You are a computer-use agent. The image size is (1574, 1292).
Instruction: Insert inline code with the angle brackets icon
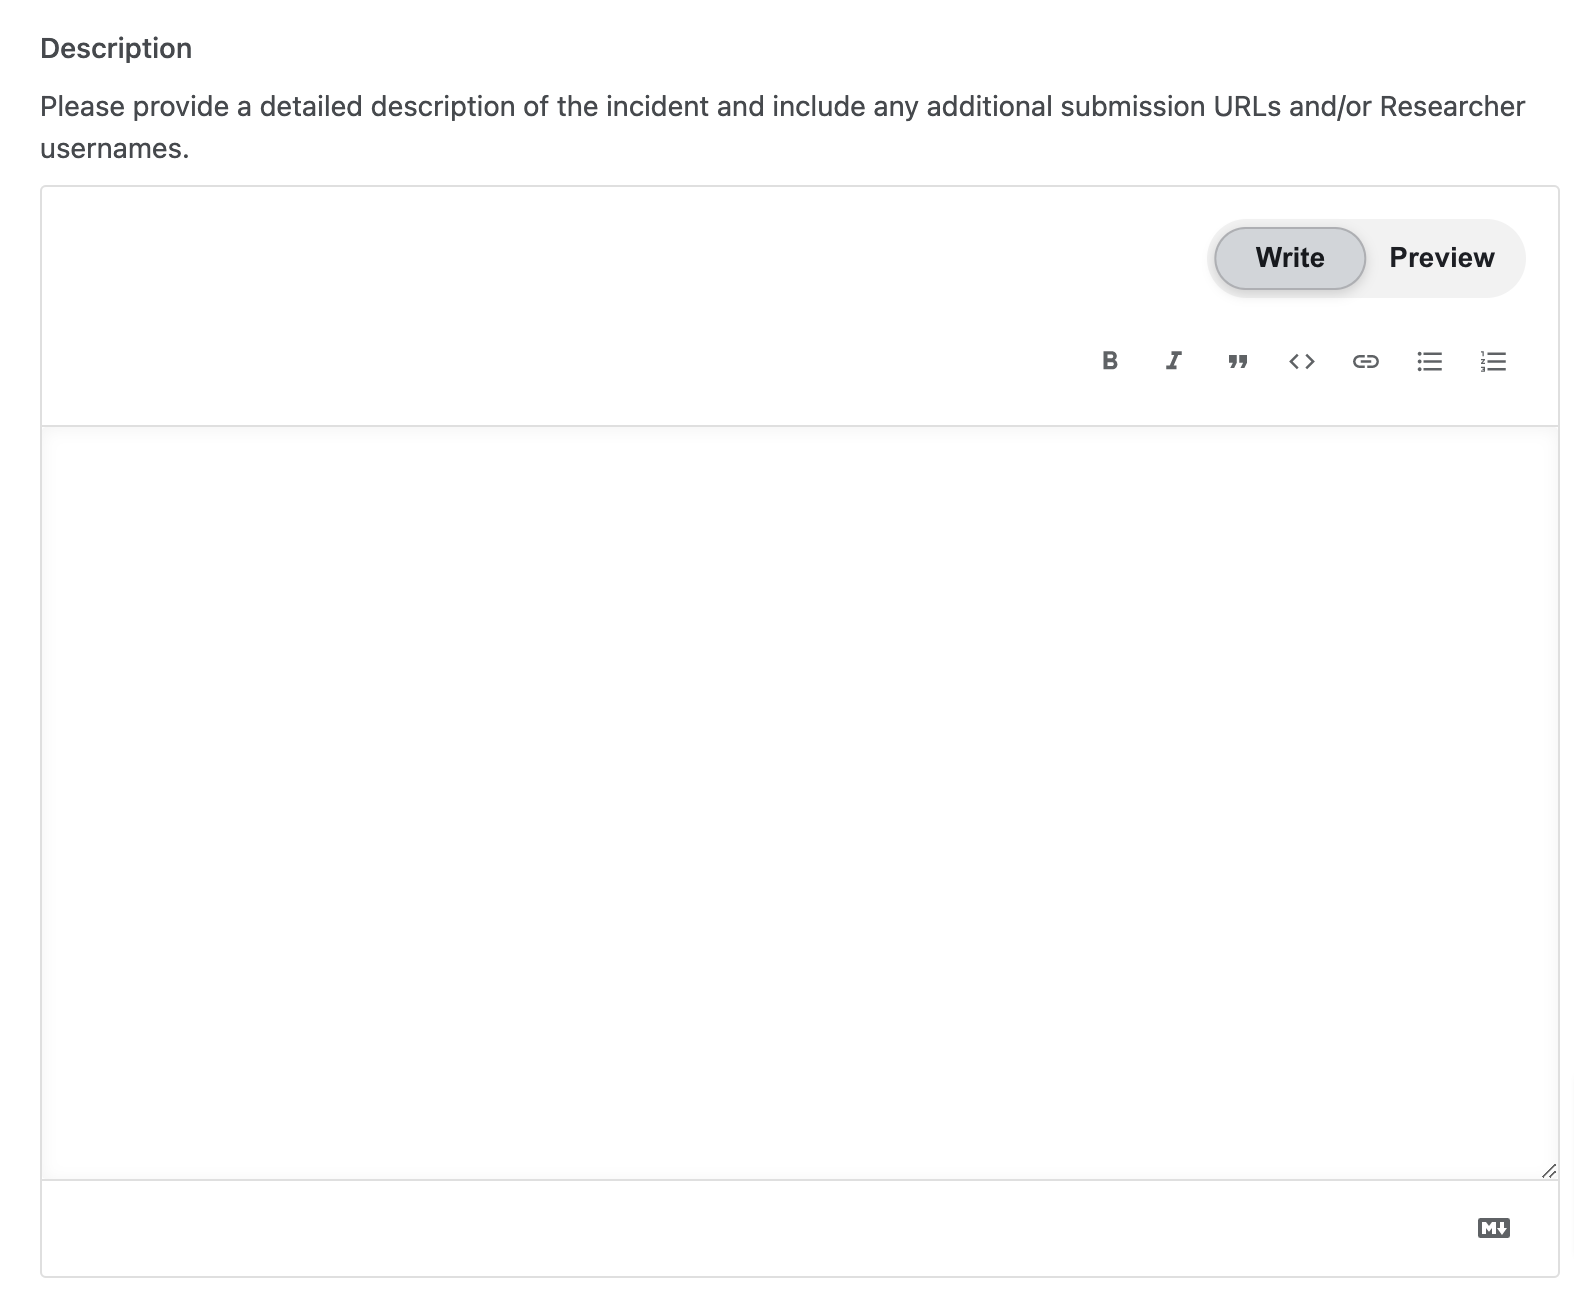click(1301, 361)
